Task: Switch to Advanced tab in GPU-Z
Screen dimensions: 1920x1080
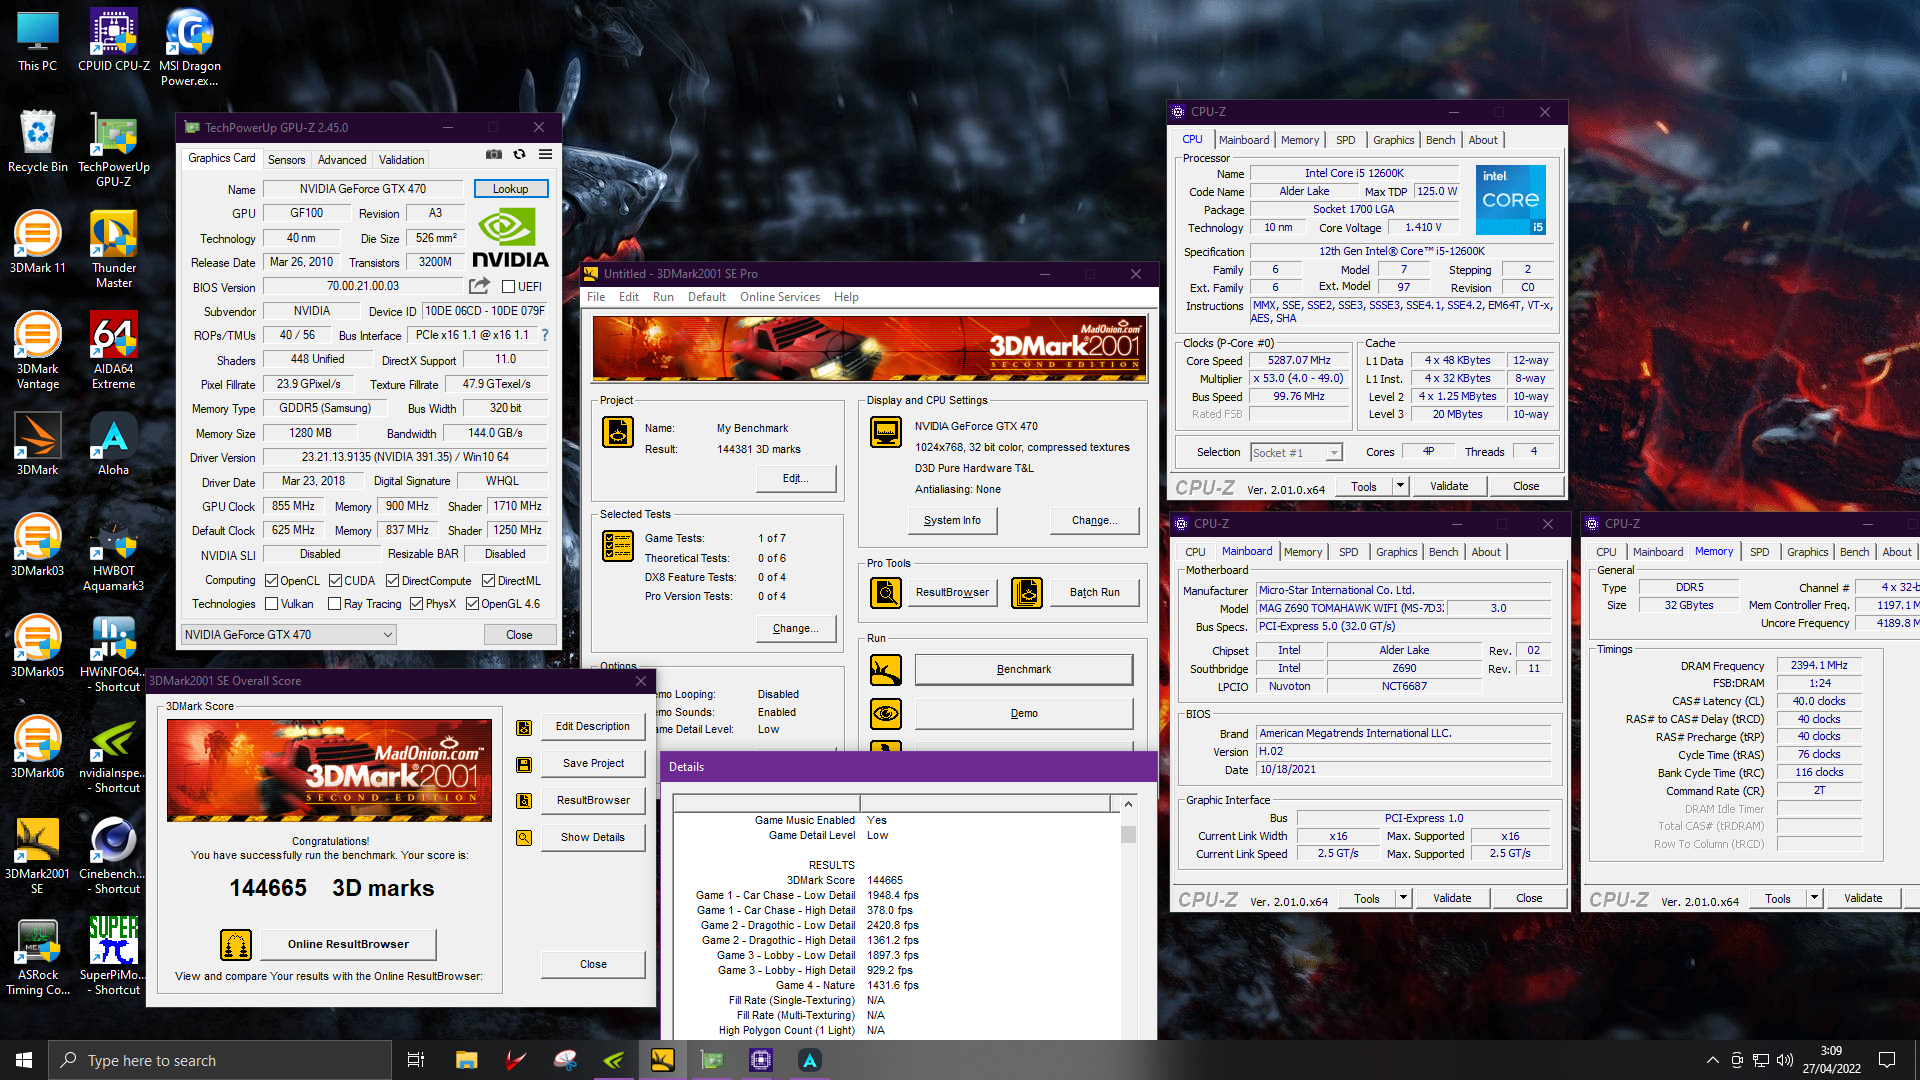Action: click(x=342, y=160)
